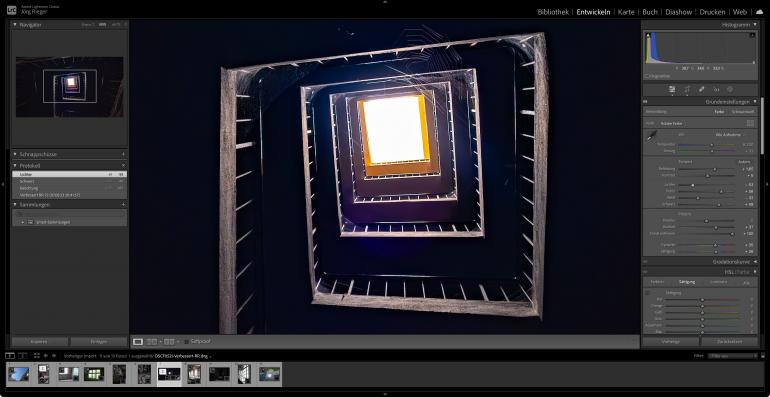Click the Autom. tone button
This screenshot has height=397, width=770.
coord(743,162)
